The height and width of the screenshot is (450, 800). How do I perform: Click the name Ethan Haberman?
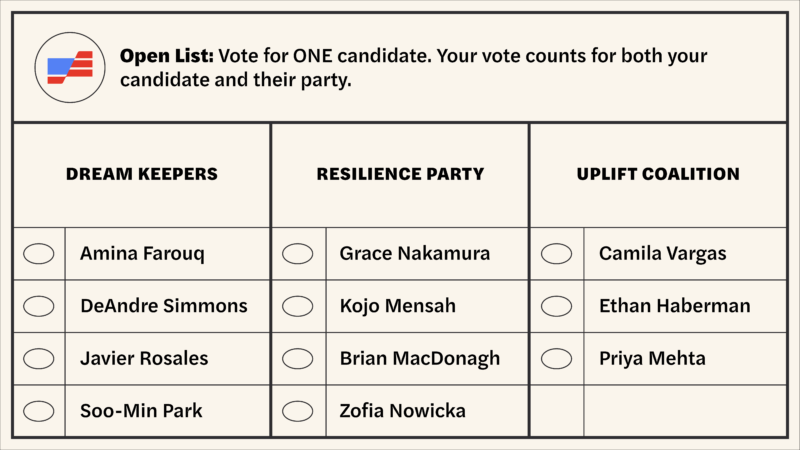point(674,306)
